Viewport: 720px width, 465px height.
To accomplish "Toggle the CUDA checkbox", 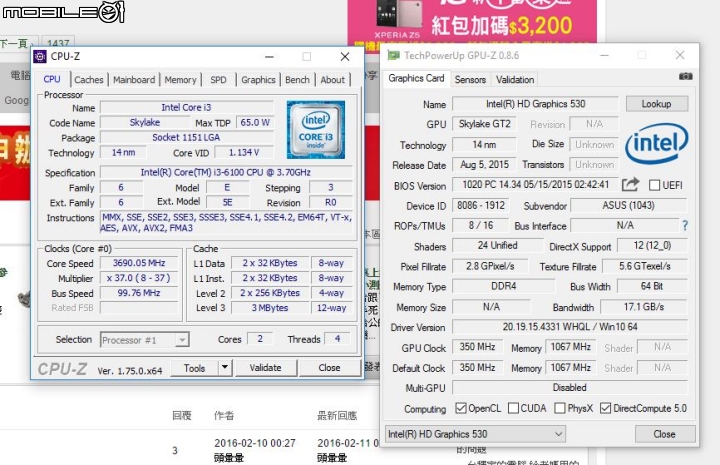I will [513, 408].
